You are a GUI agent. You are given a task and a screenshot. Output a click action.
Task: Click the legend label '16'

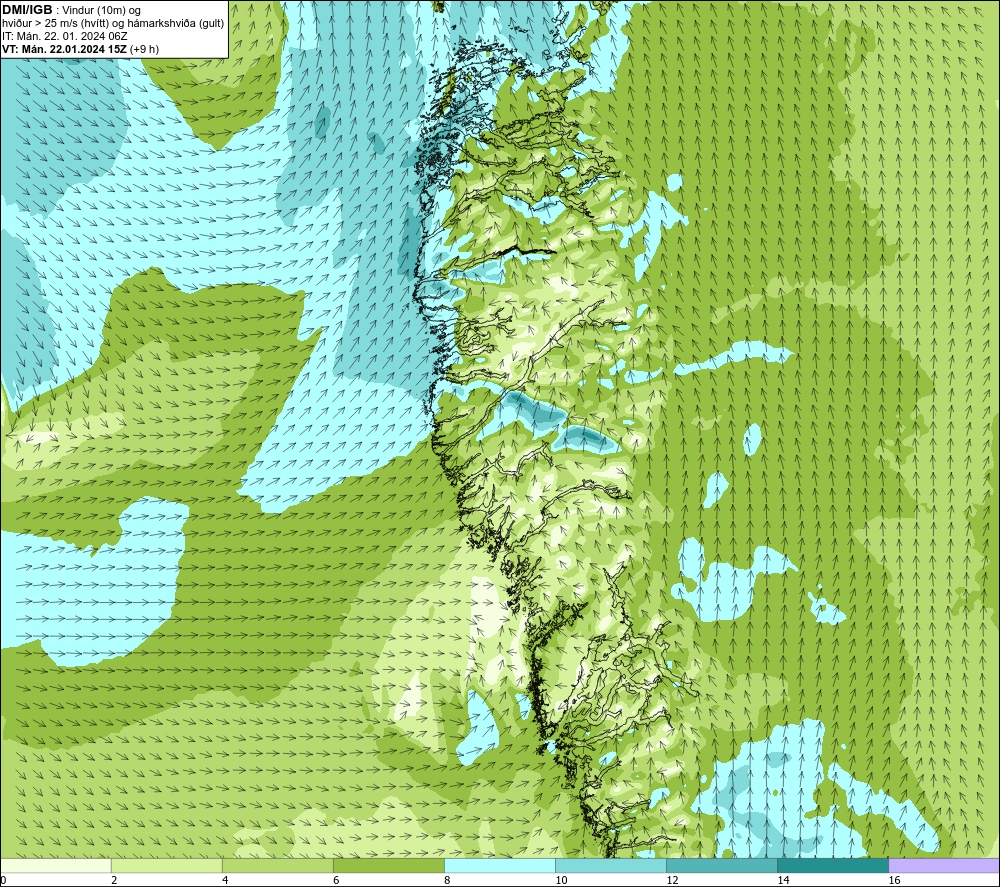coord(894,881)
